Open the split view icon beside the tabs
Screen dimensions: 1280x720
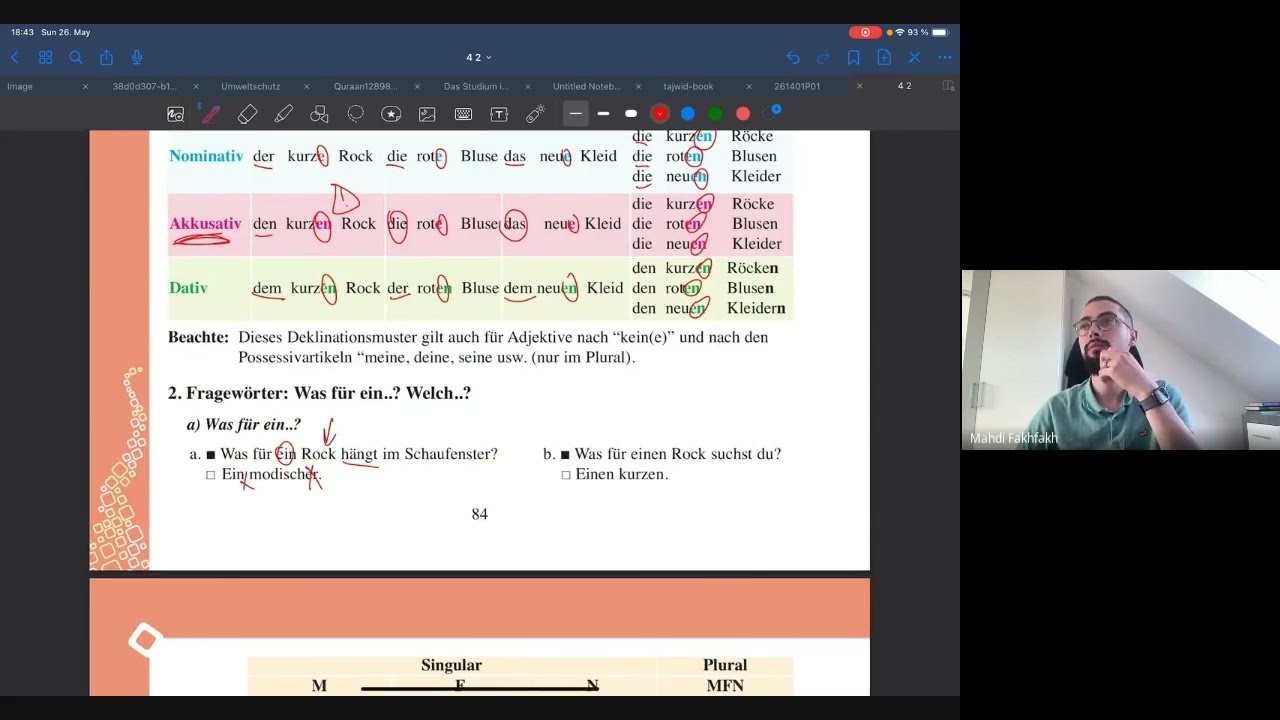point(948,86)
